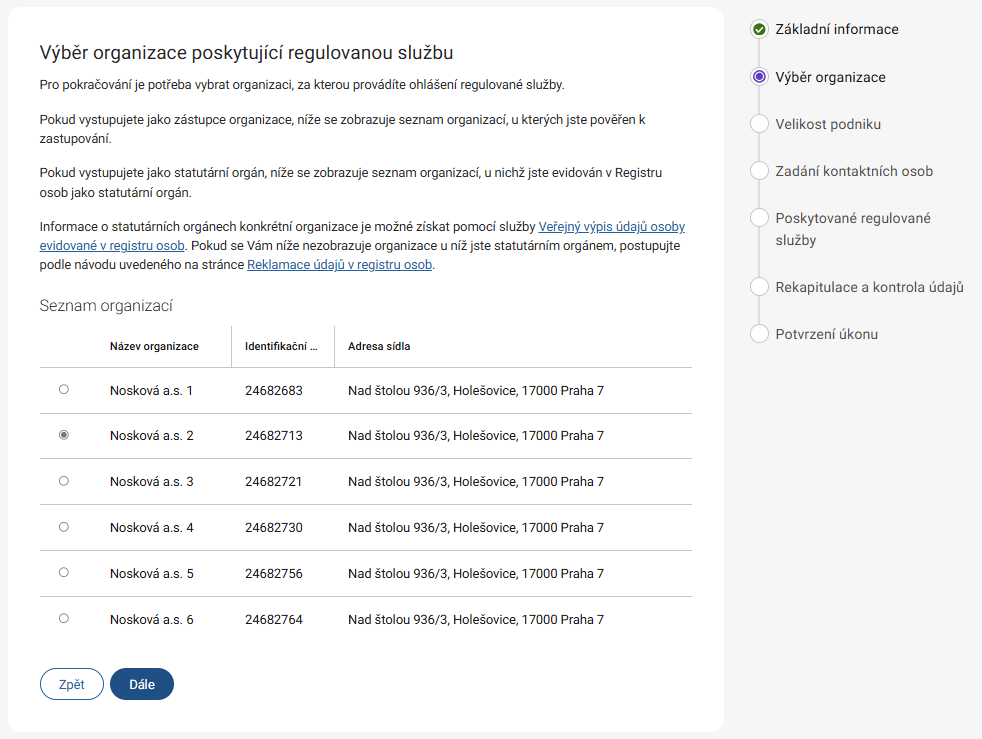Viewport: 982px width, 739px height.
Task: Click the Velikost podniku step circle
Action: [759, 124]
